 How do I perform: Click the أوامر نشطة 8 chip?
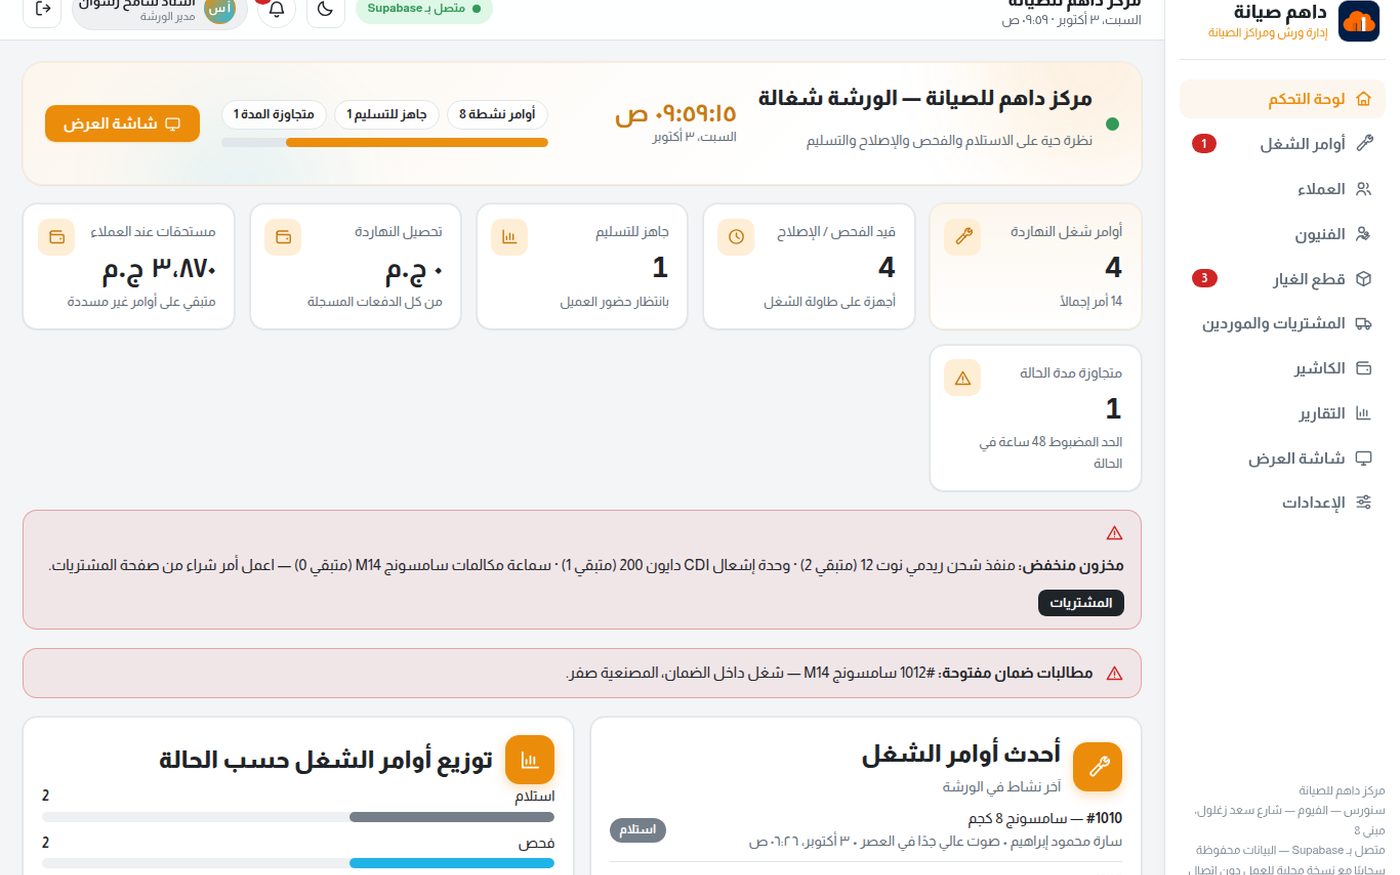tap(497, 114)
